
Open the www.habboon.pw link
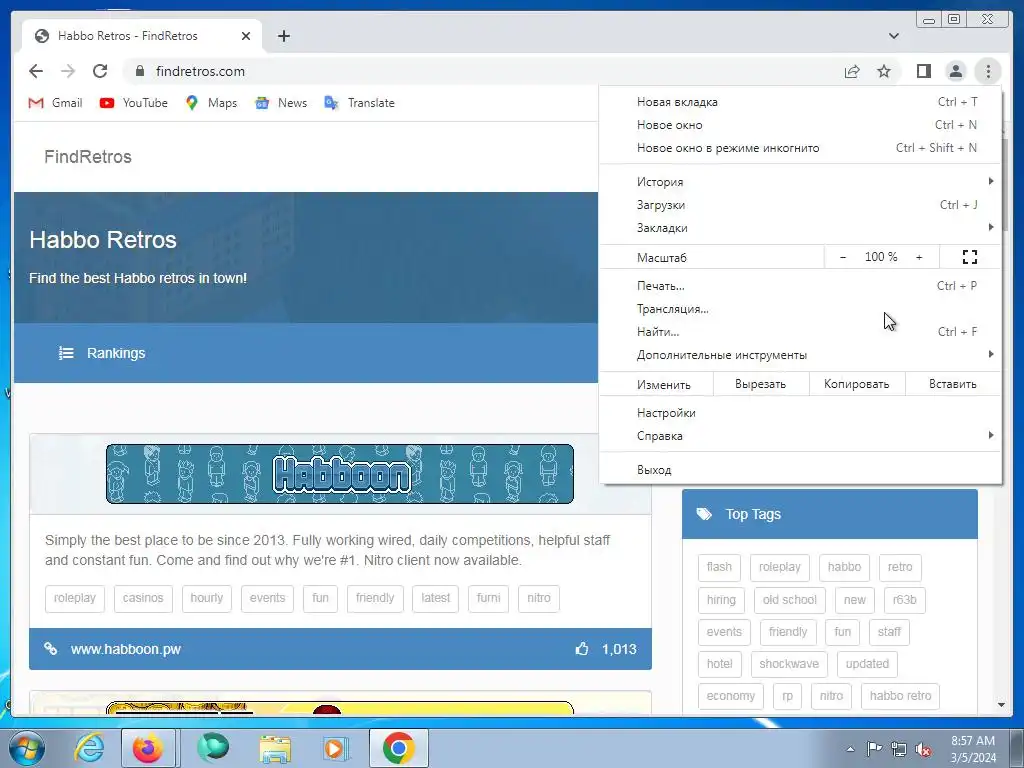pos(125,649)
